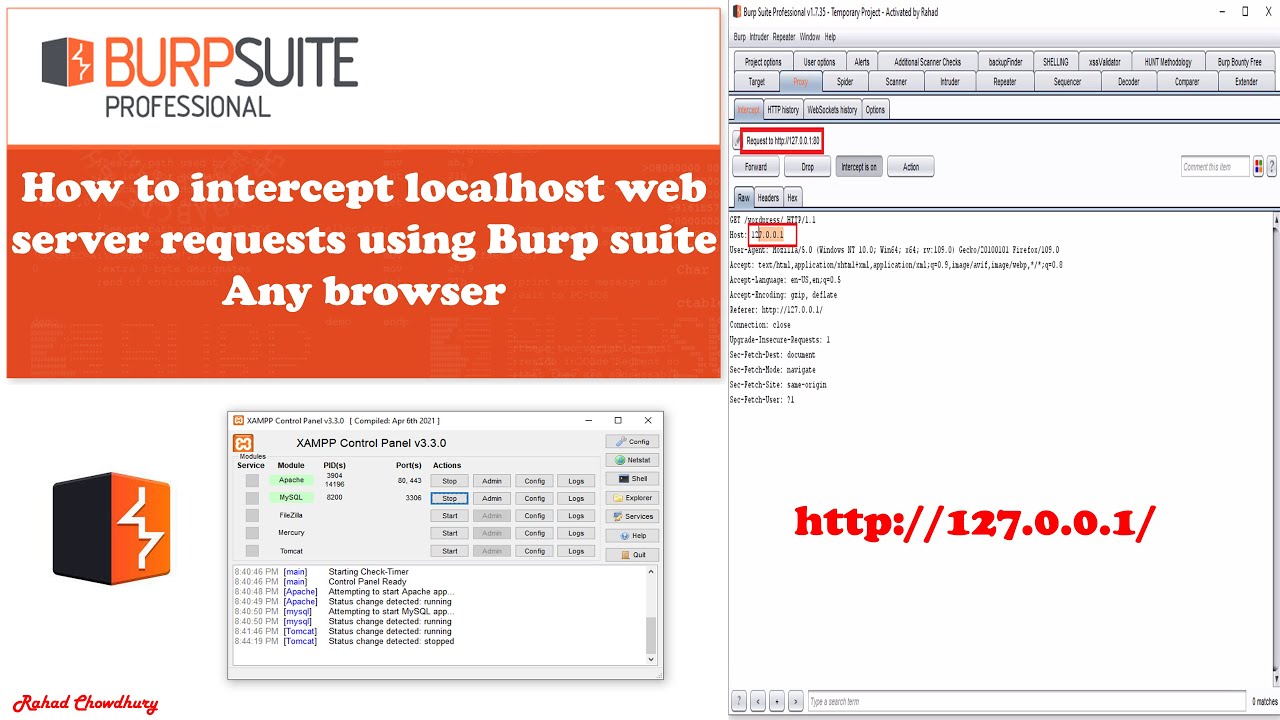This screenshot has width=1280, height=720.
Task: Go to previous search match
Action: coord(758,701)
